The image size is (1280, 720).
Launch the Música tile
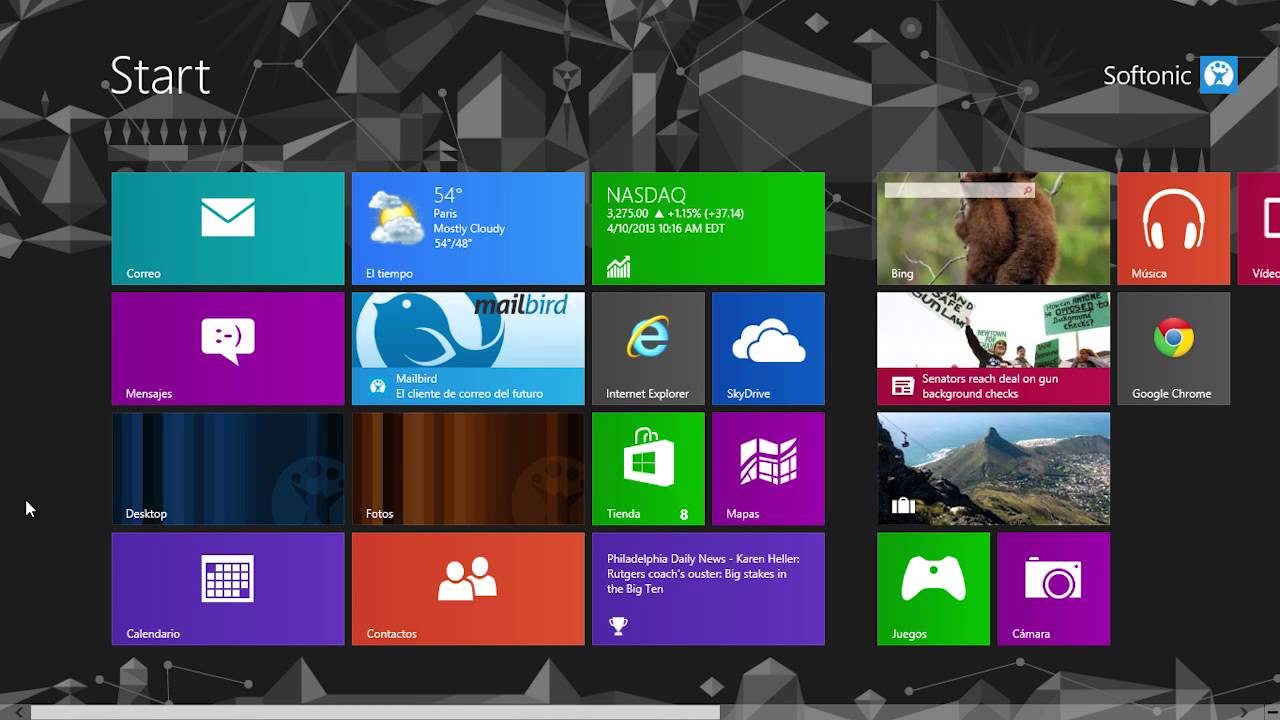click(1173, 229)
